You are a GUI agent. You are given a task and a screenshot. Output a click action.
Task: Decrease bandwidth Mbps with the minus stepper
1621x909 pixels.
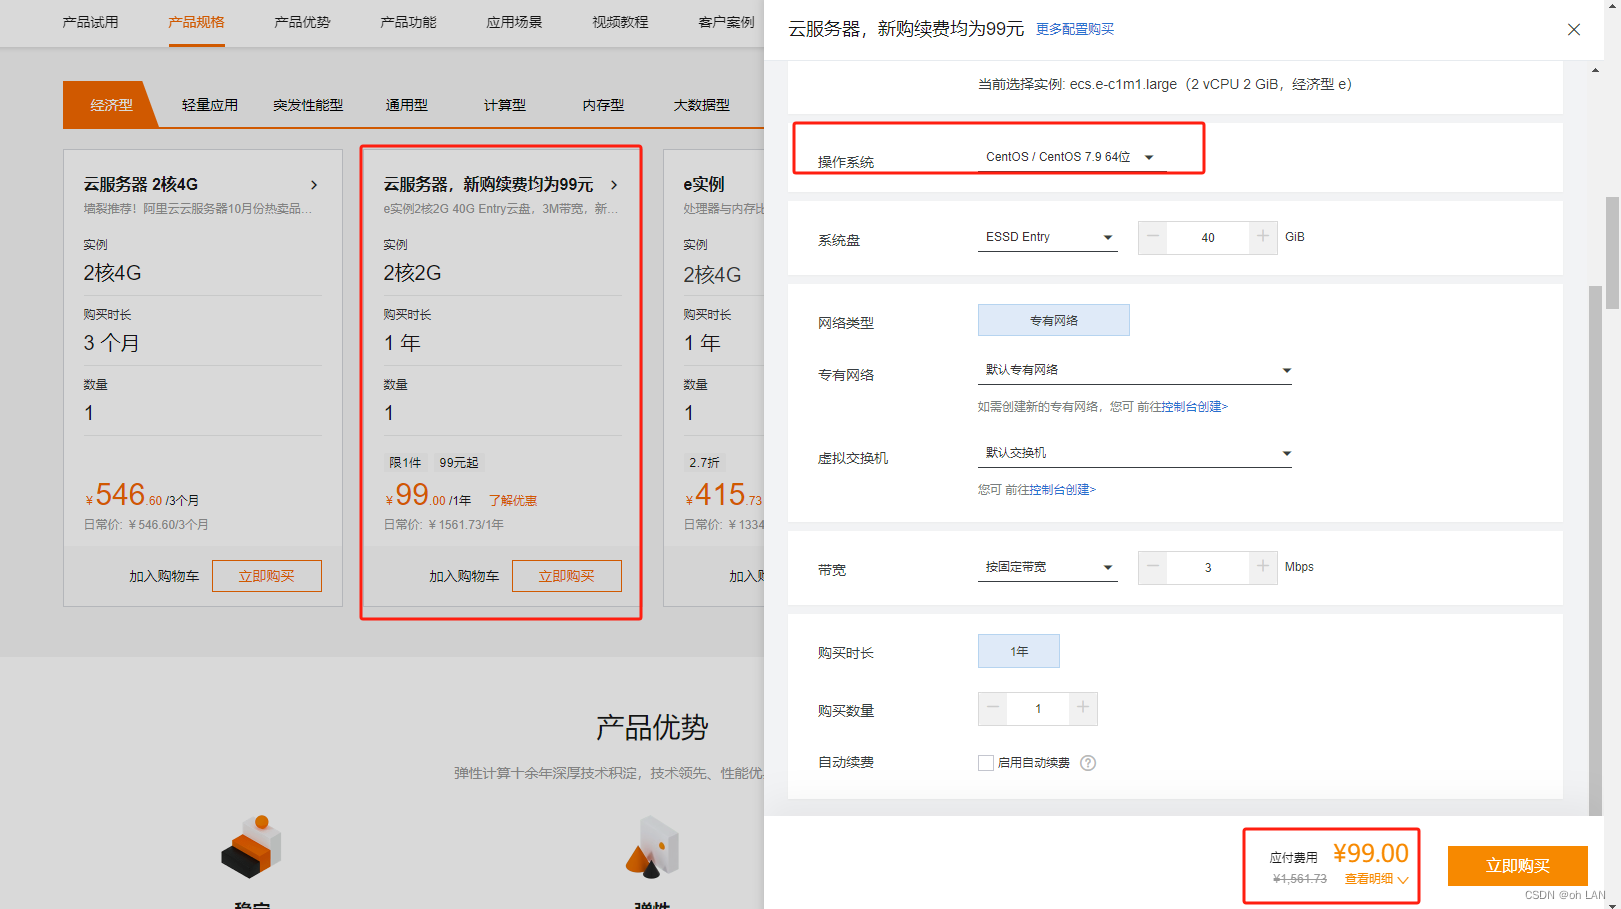(x=1152, y=567)
